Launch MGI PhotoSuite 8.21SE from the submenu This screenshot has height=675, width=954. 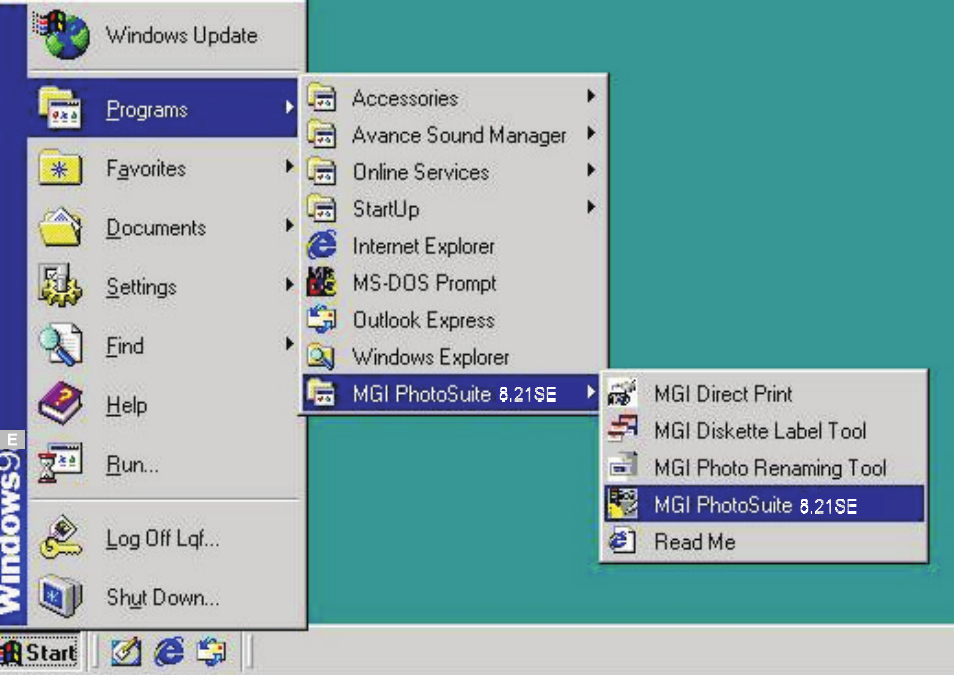764,504
